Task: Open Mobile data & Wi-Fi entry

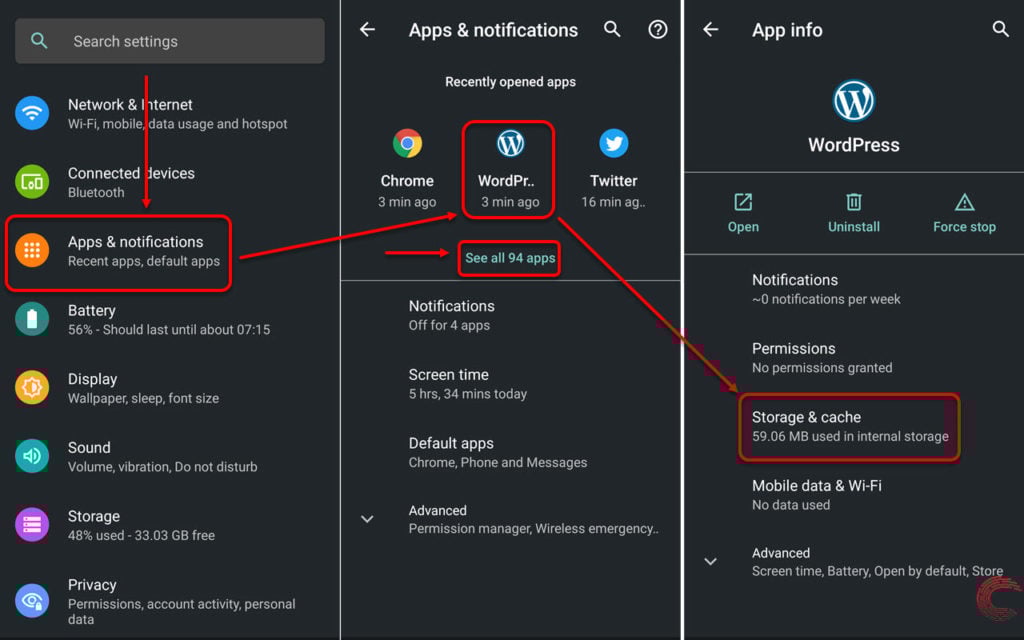Action: click(x=854, y=495)
